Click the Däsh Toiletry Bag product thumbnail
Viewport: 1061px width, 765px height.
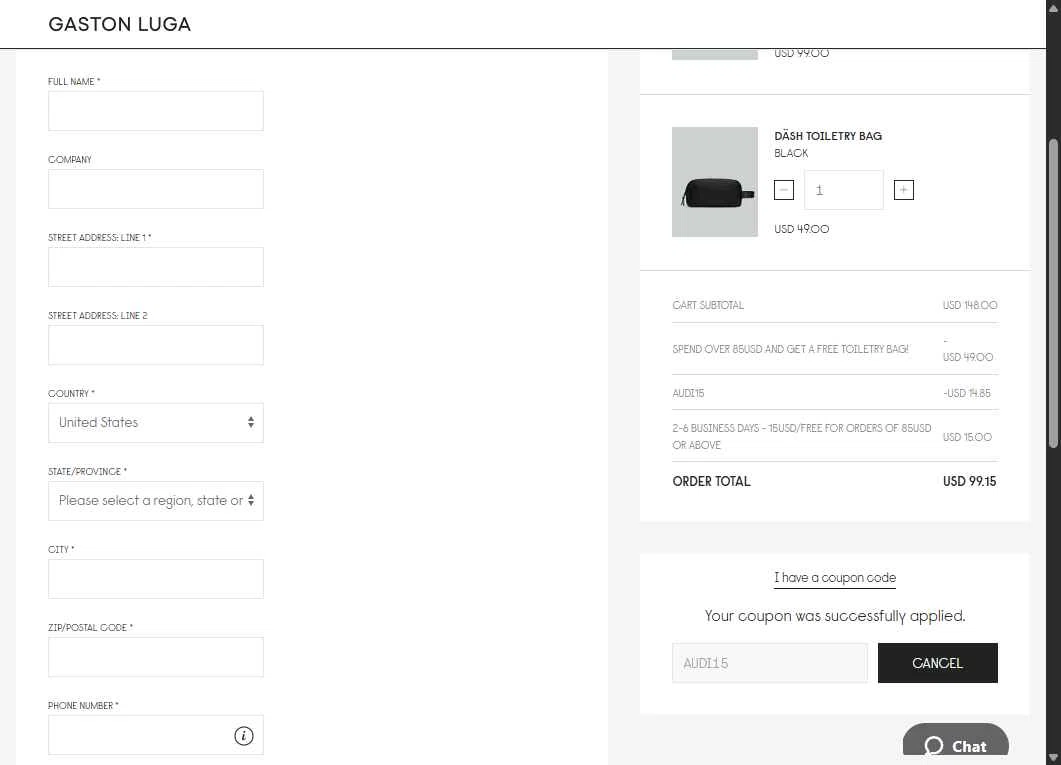pyautogui.click(x=715, y=182)
